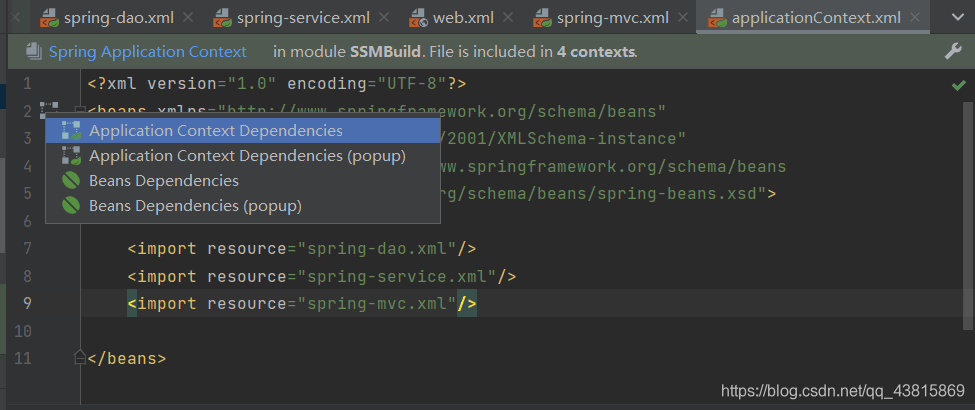Click the context files icon in banner
Image resolution: width=975 pixels, height=410 pixels.
pos(34,52)
